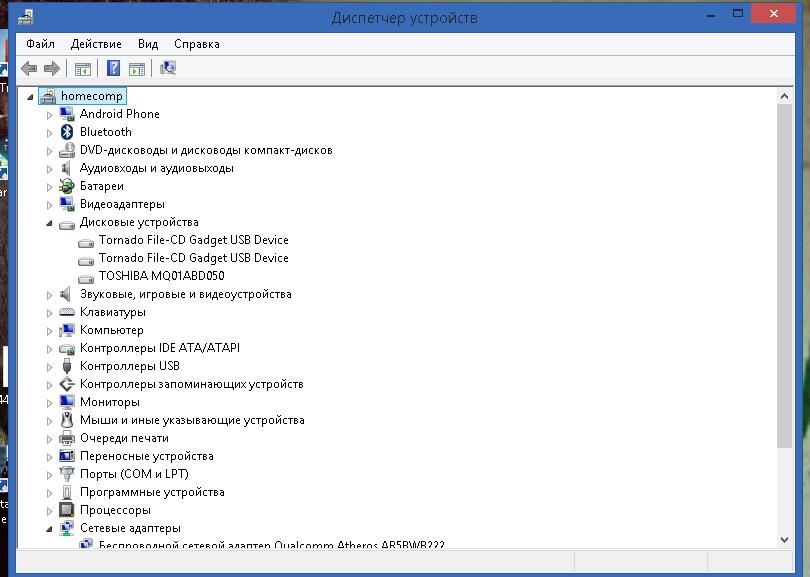
Task: Click the Очереди печати printer icon
Action: [67, 438]
